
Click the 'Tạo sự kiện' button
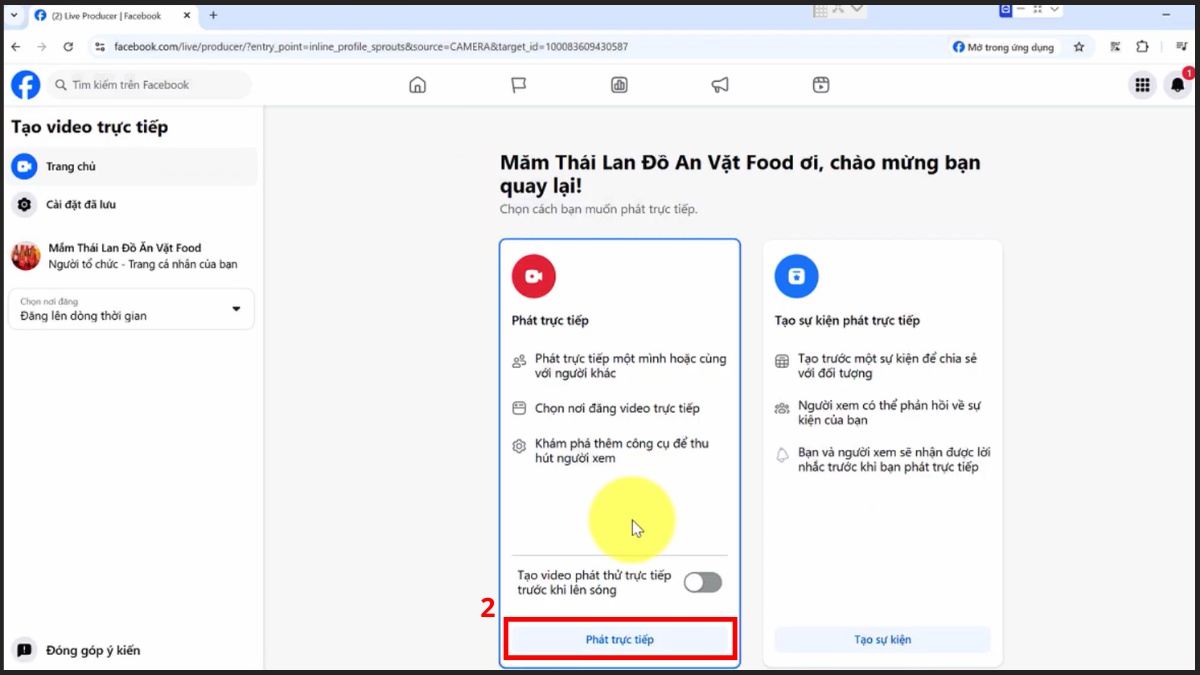pos(881,639)
